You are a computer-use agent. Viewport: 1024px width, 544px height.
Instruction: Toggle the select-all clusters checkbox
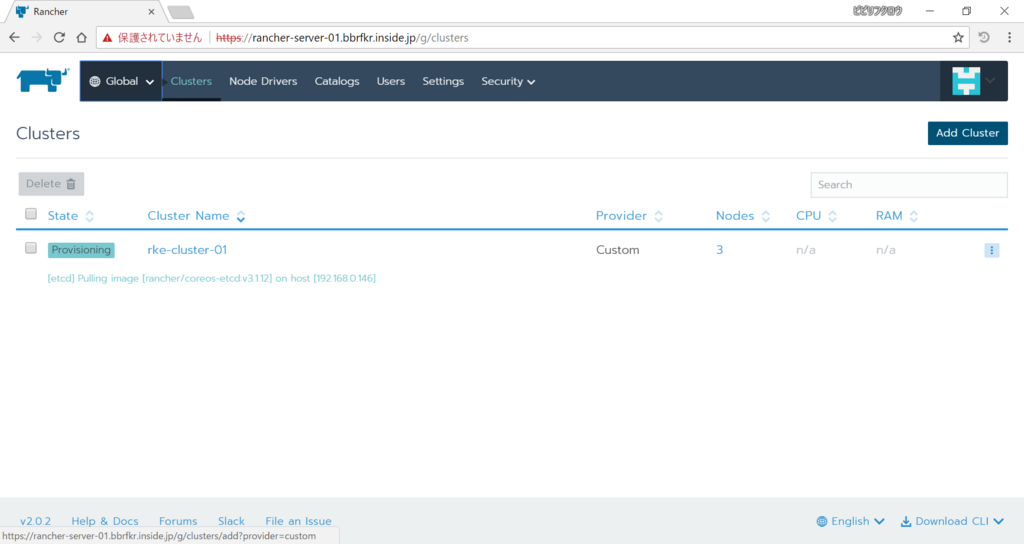coord(31,214)
